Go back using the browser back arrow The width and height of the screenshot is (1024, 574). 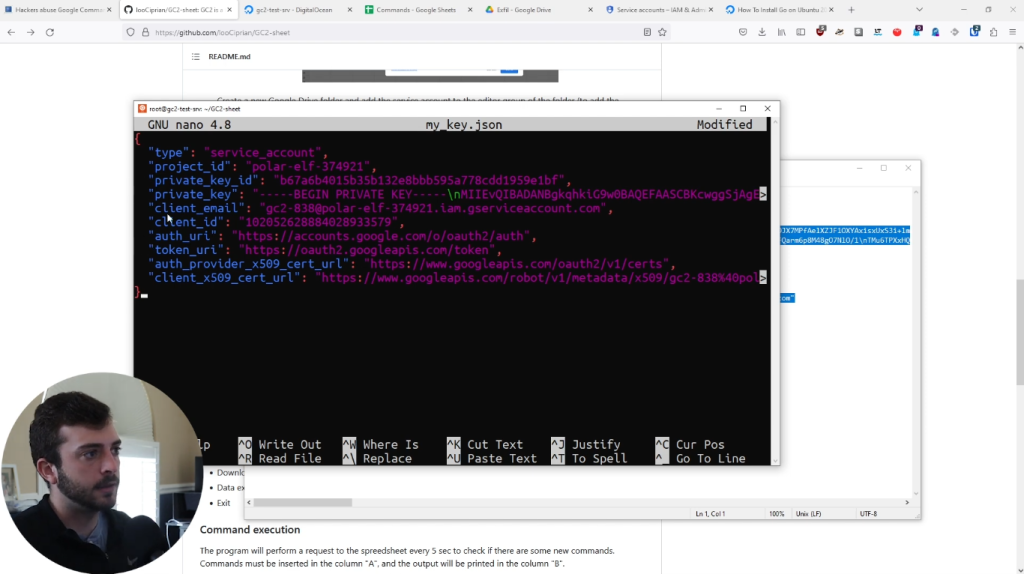tap(11, 32)
